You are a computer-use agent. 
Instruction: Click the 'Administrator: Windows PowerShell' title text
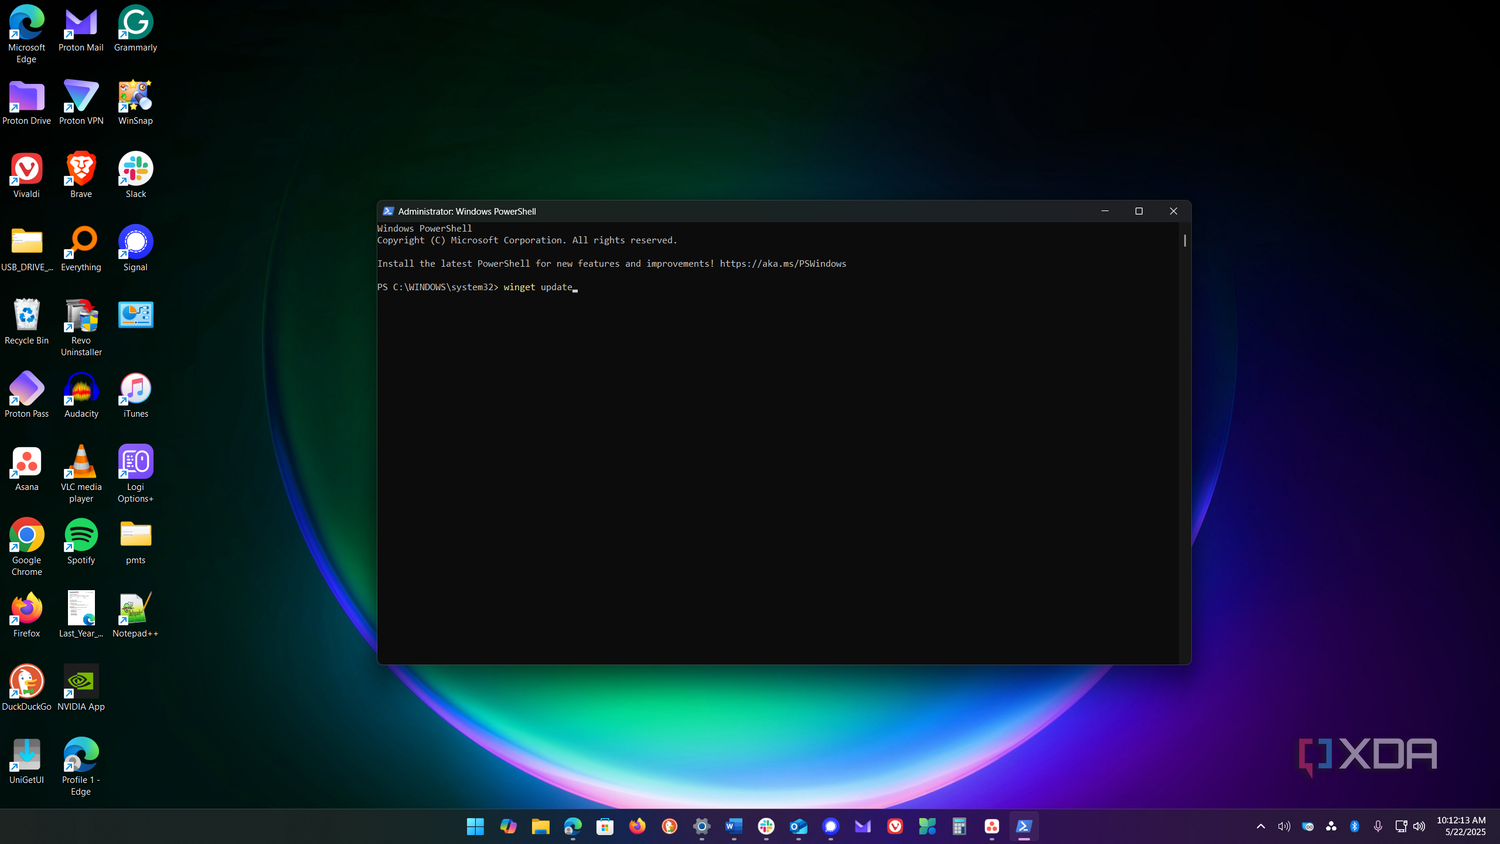(x=467, y=211)
